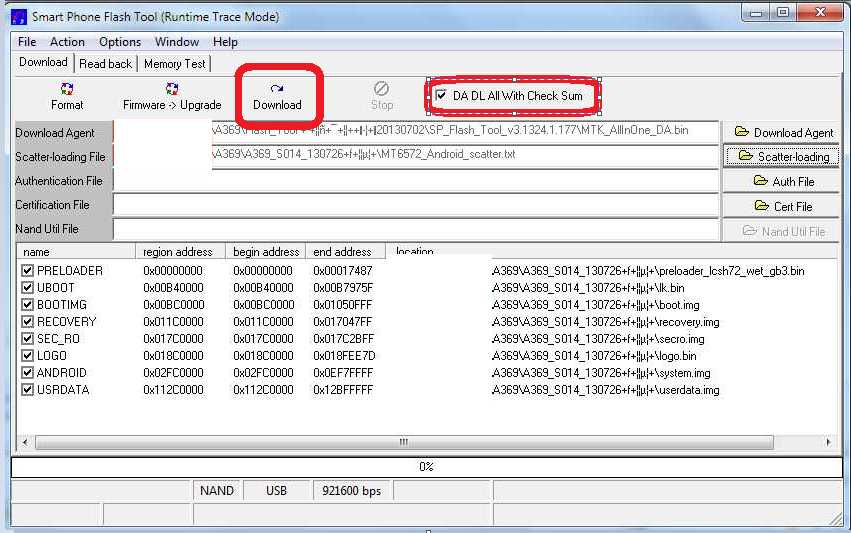Screen dimensions: 851x533
Task: Switch to the Memory Test tab
Action: (175, 64)
